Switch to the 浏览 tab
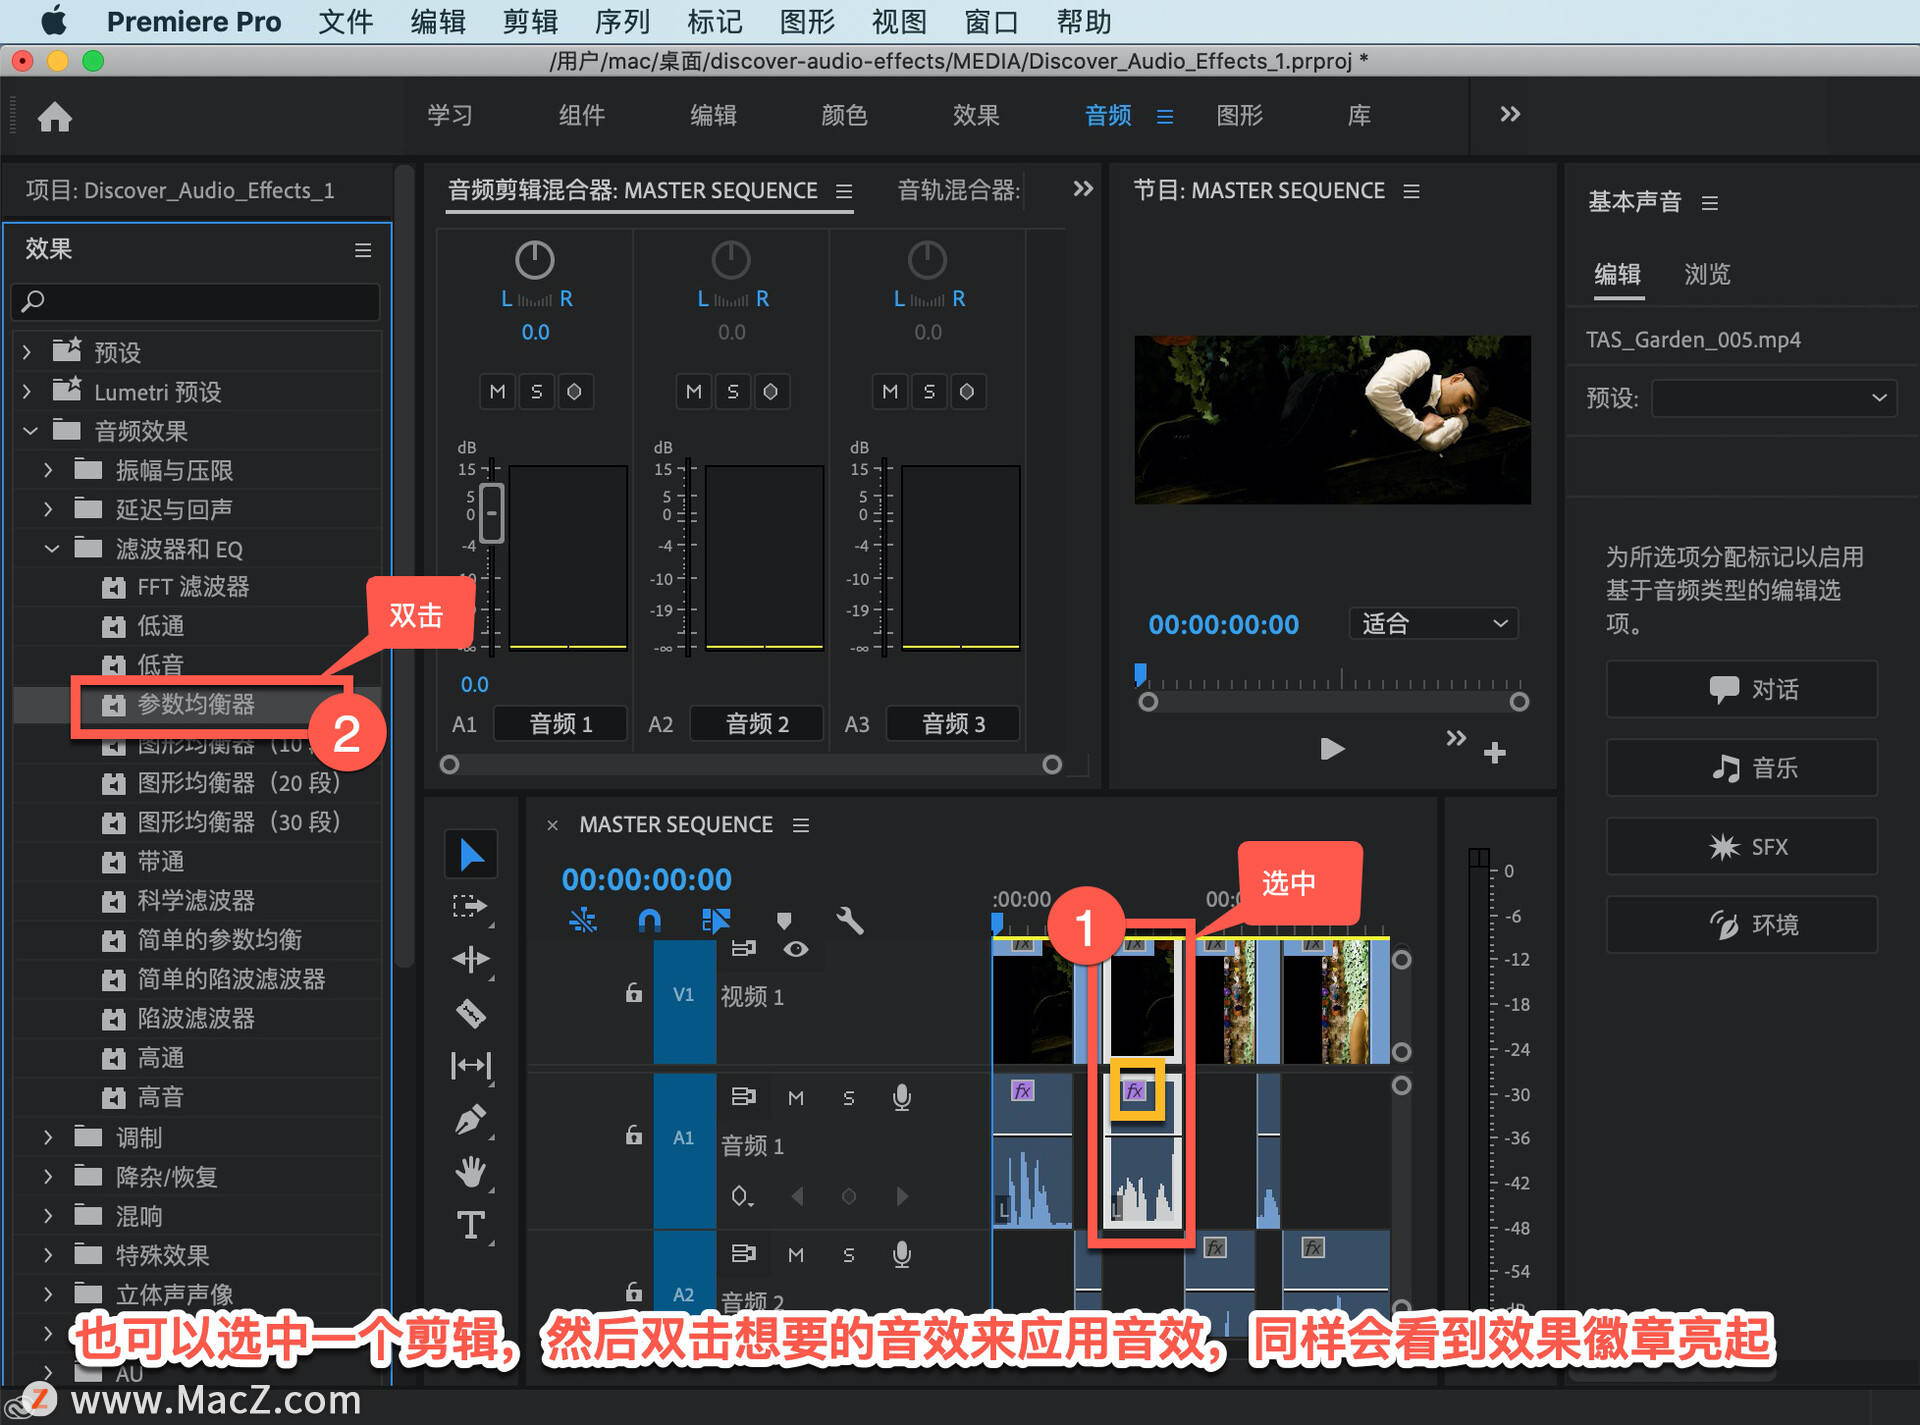This screenshot has width=1920, height=1425. [1707, 274]
